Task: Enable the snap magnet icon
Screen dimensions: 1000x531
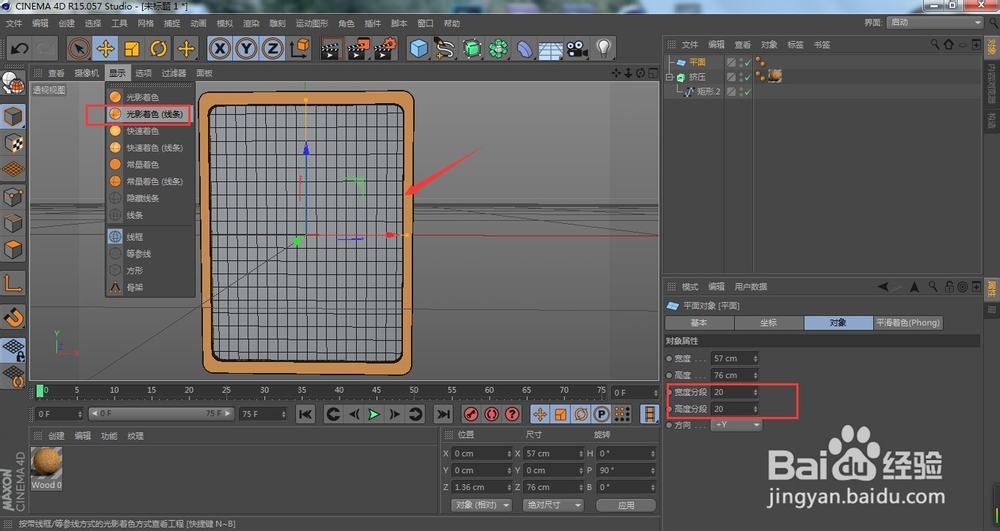Action: pos(13,317)
